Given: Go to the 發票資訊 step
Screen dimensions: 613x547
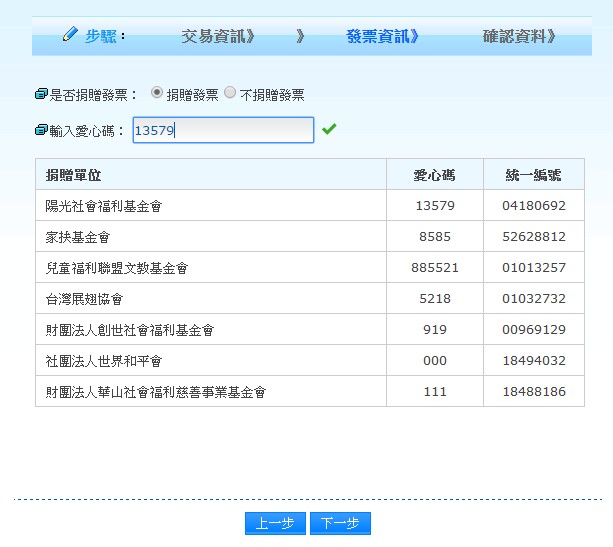Looking at the screenshot, I should pyautogui.click(x=382, y=36).
